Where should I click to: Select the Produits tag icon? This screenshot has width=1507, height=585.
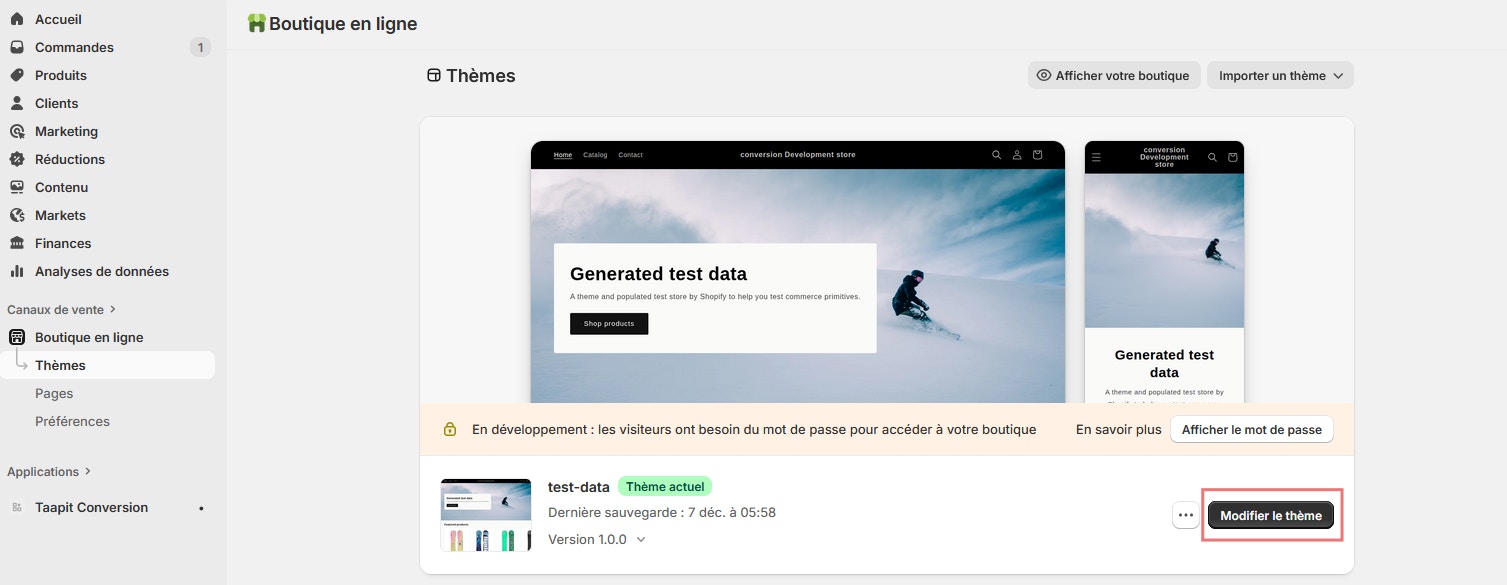16,75
